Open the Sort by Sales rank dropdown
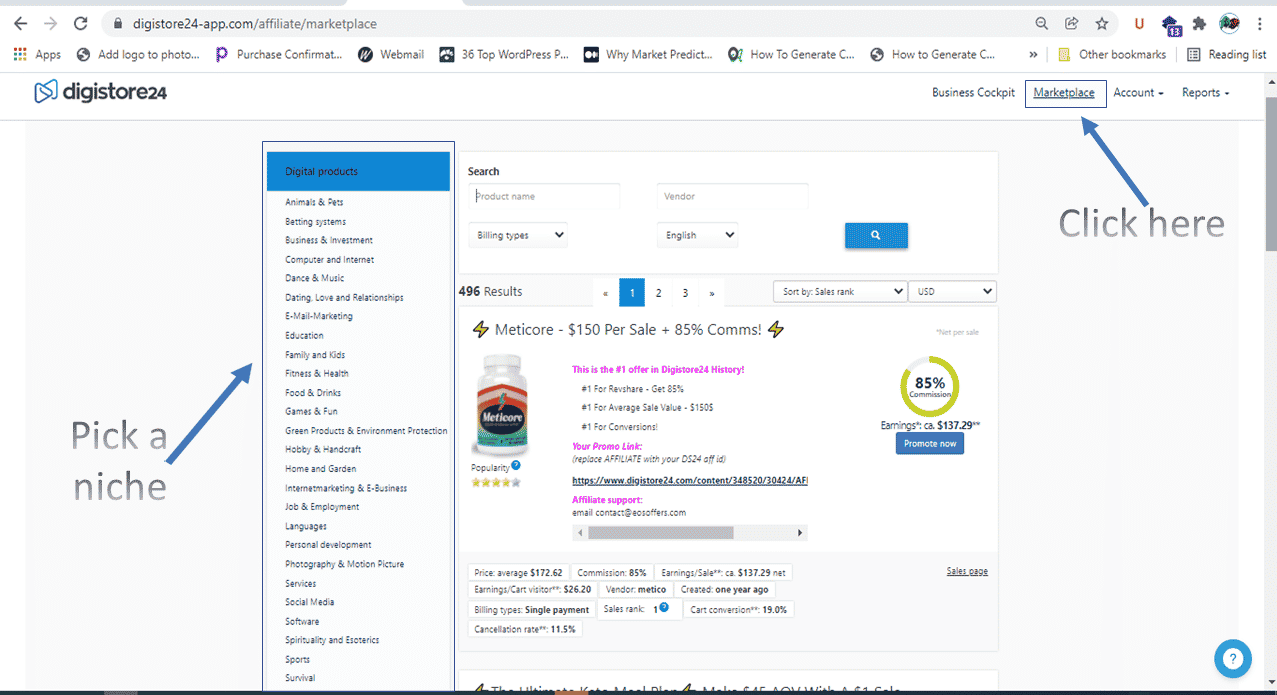Viewport: 1277px width, 695px height. click(840, 292)
